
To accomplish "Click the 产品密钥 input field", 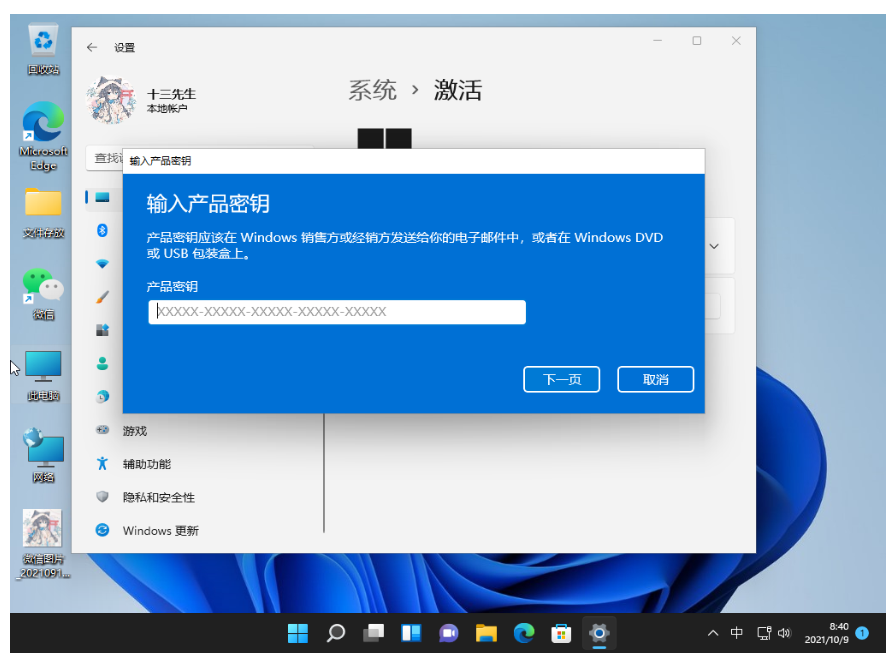I will point(337,312).
